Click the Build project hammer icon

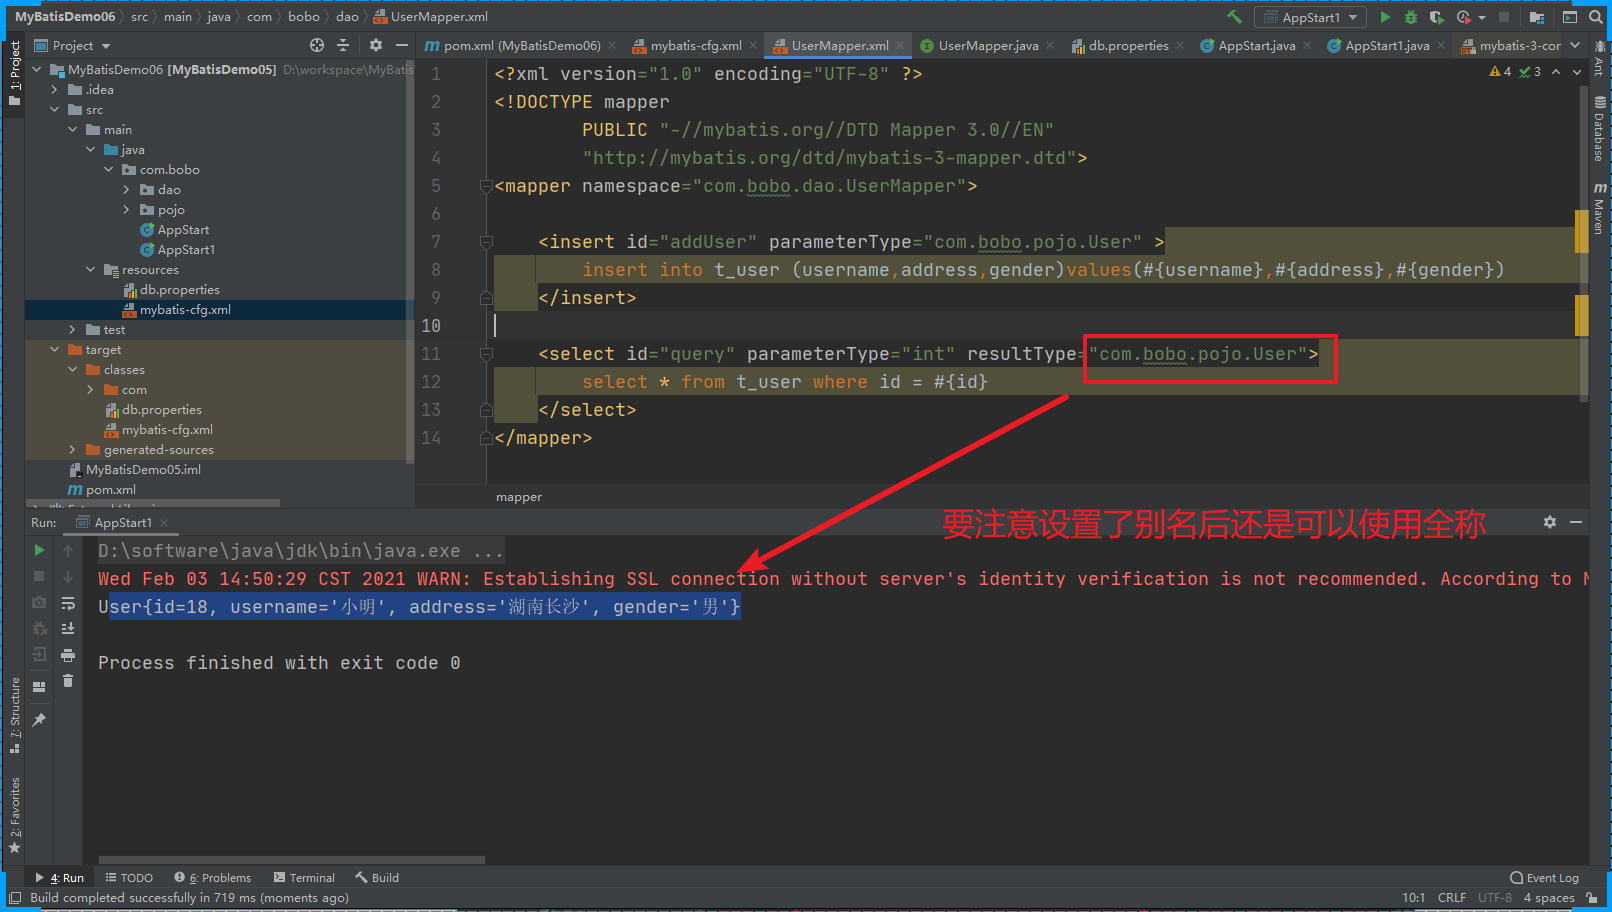point(1234,17)
